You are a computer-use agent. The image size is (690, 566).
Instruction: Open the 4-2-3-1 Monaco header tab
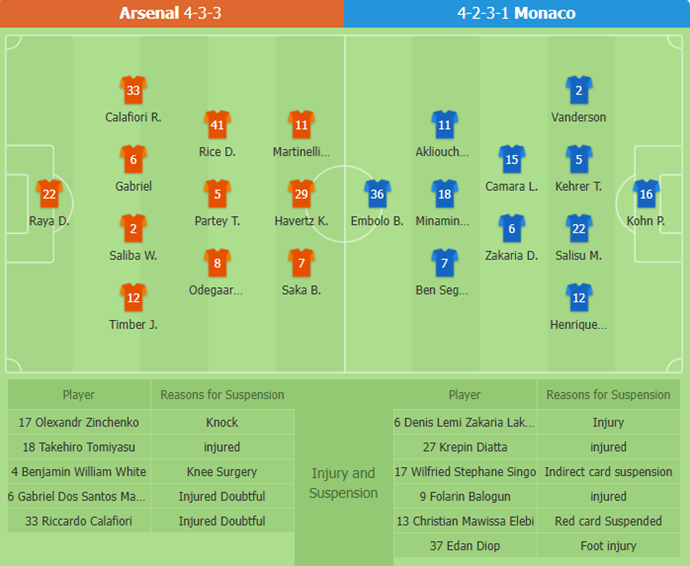click(x=517, y=14)
